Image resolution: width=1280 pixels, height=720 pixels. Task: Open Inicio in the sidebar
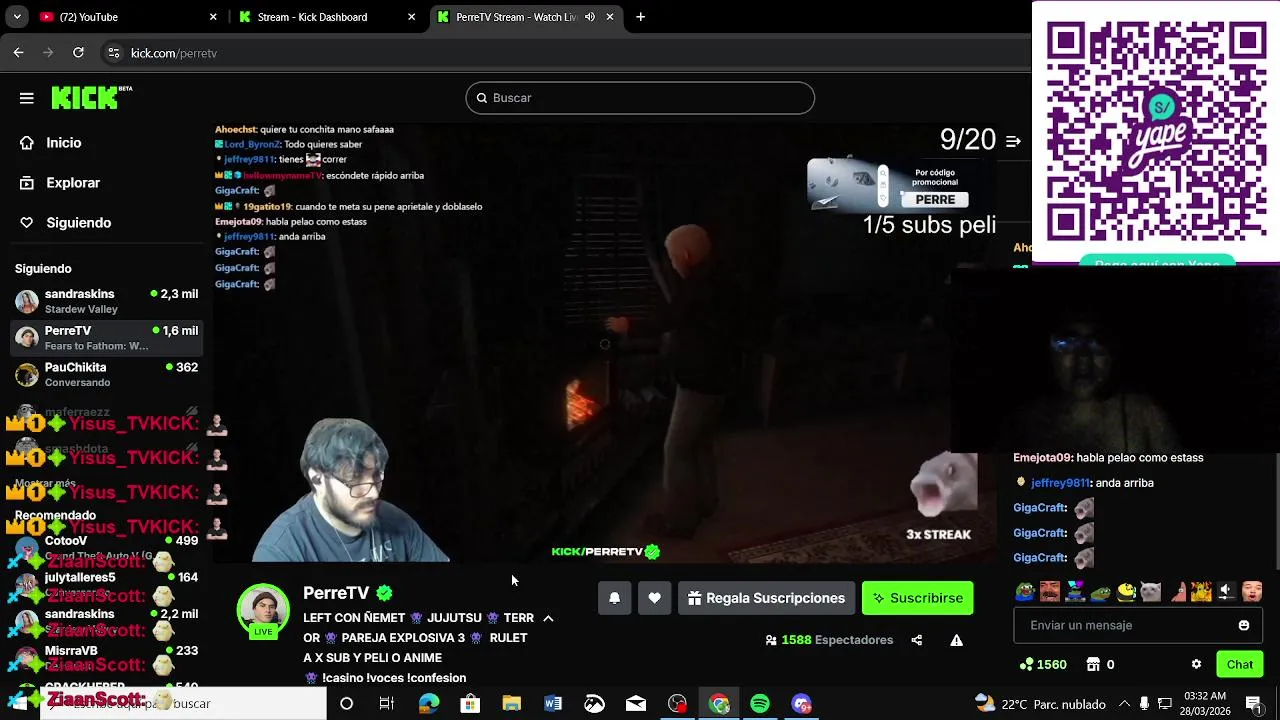pyautogui.click(x=63, y=143)
